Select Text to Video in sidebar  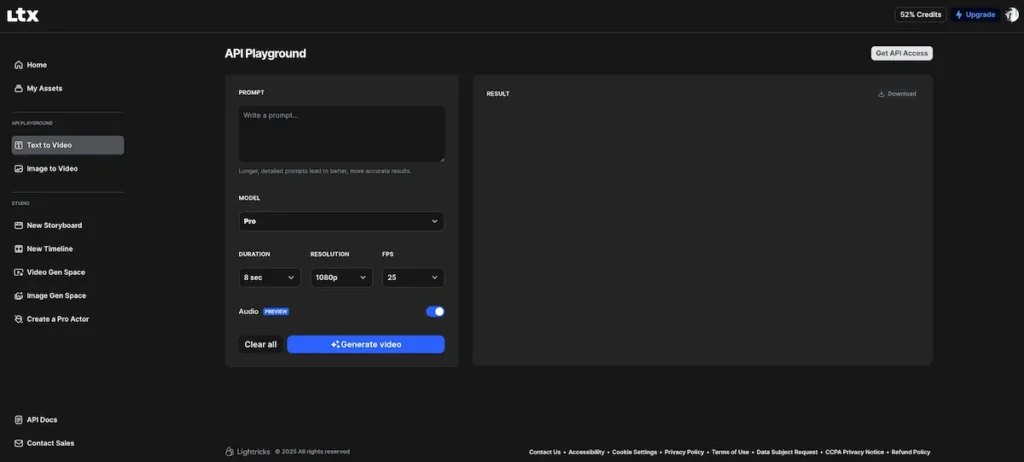pos(67,145)
